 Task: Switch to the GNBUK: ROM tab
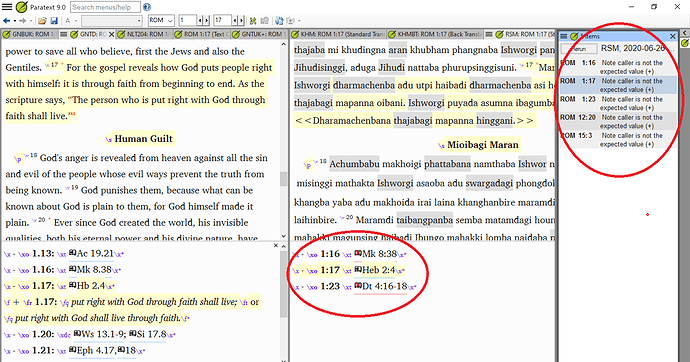click(x=29, y=34)
